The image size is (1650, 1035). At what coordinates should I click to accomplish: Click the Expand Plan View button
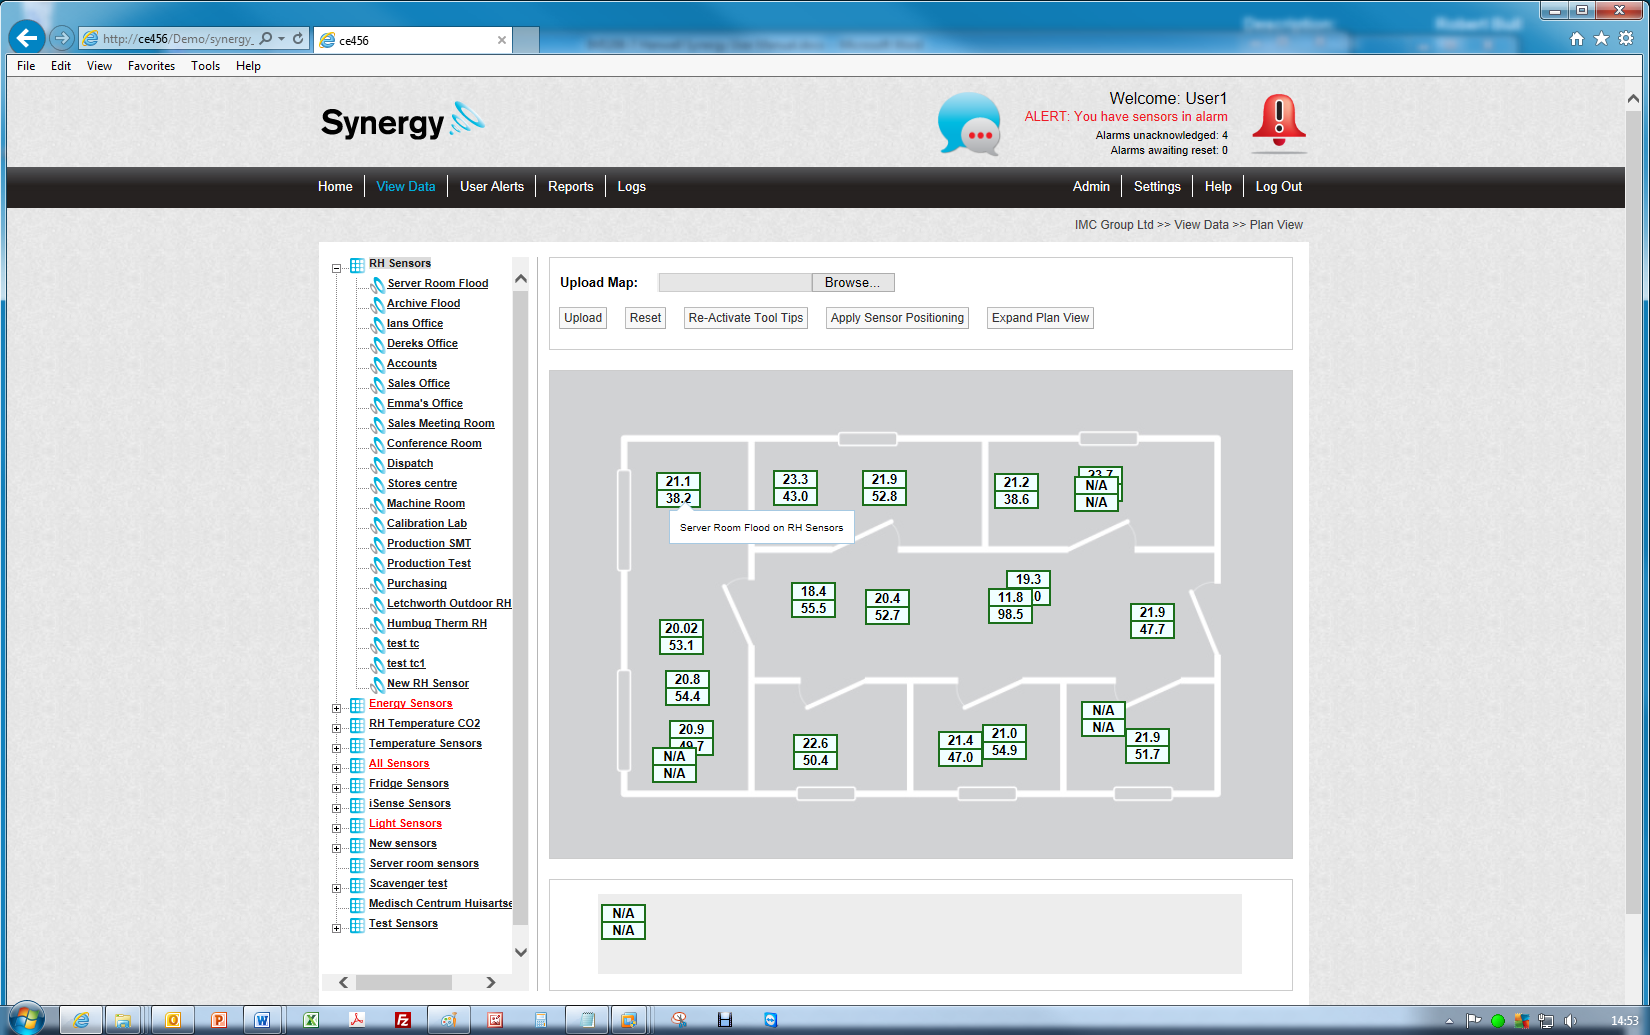(x=1040, y=318)
